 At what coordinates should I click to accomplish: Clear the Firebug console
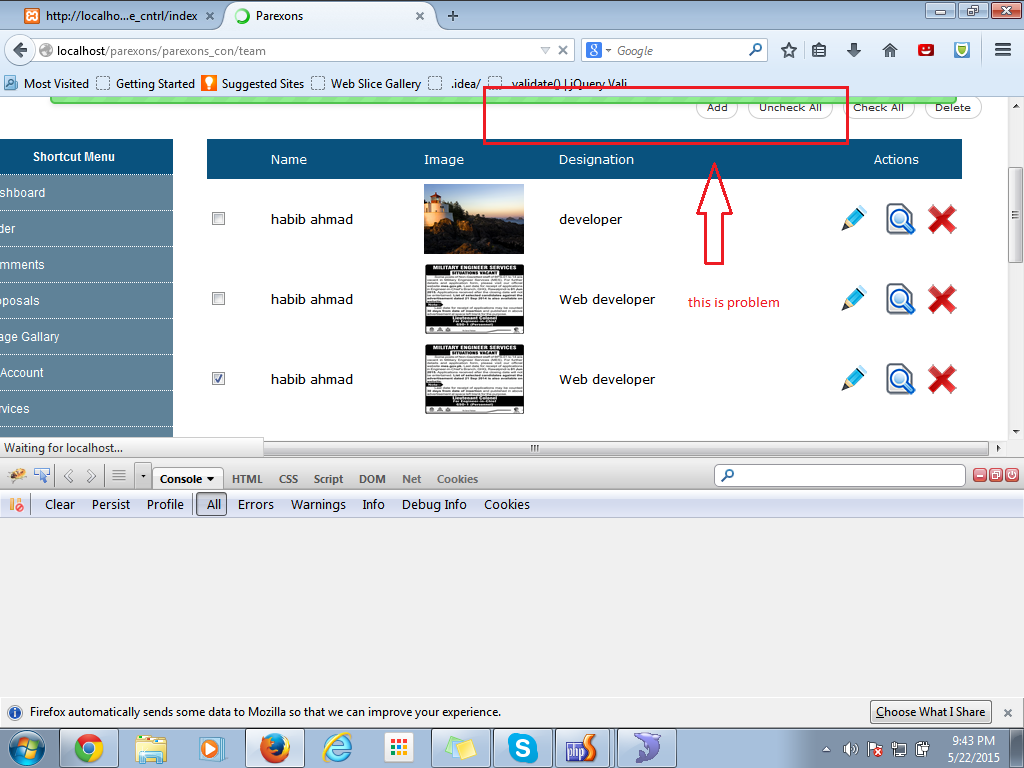coord(59,504)
